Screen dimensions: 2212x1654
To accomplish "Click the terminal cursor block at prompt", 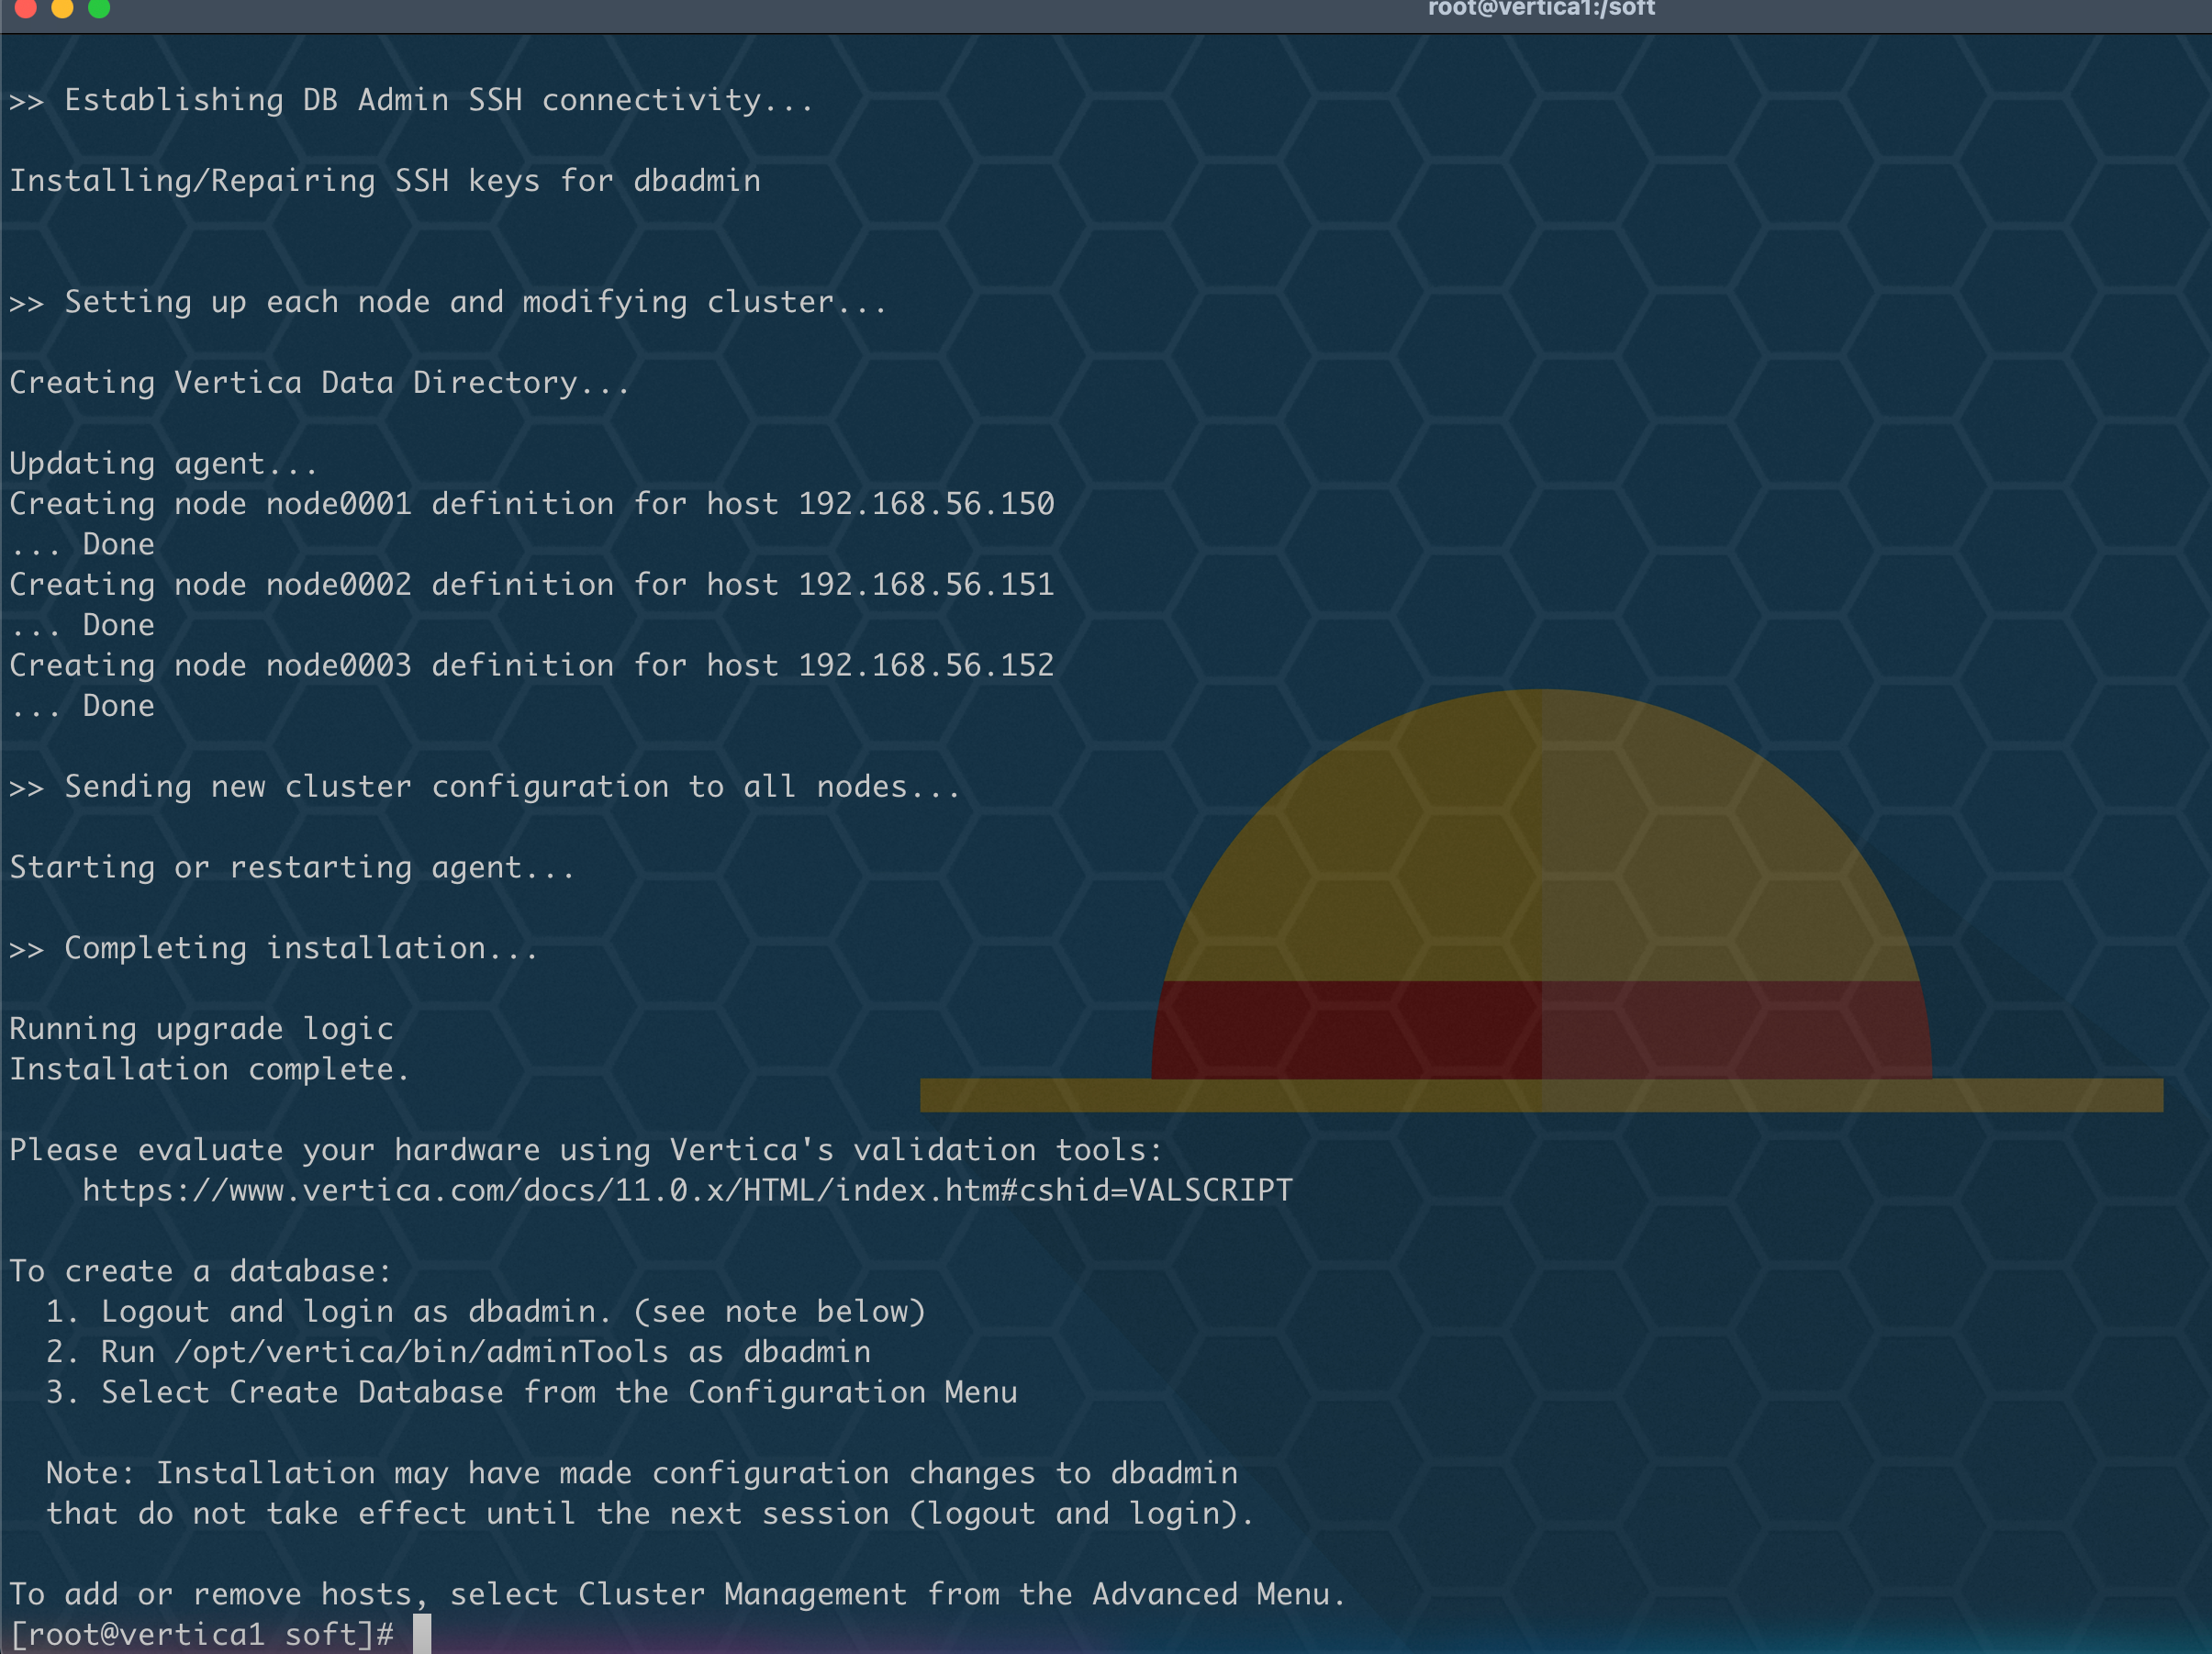I will click(422, 1634).
